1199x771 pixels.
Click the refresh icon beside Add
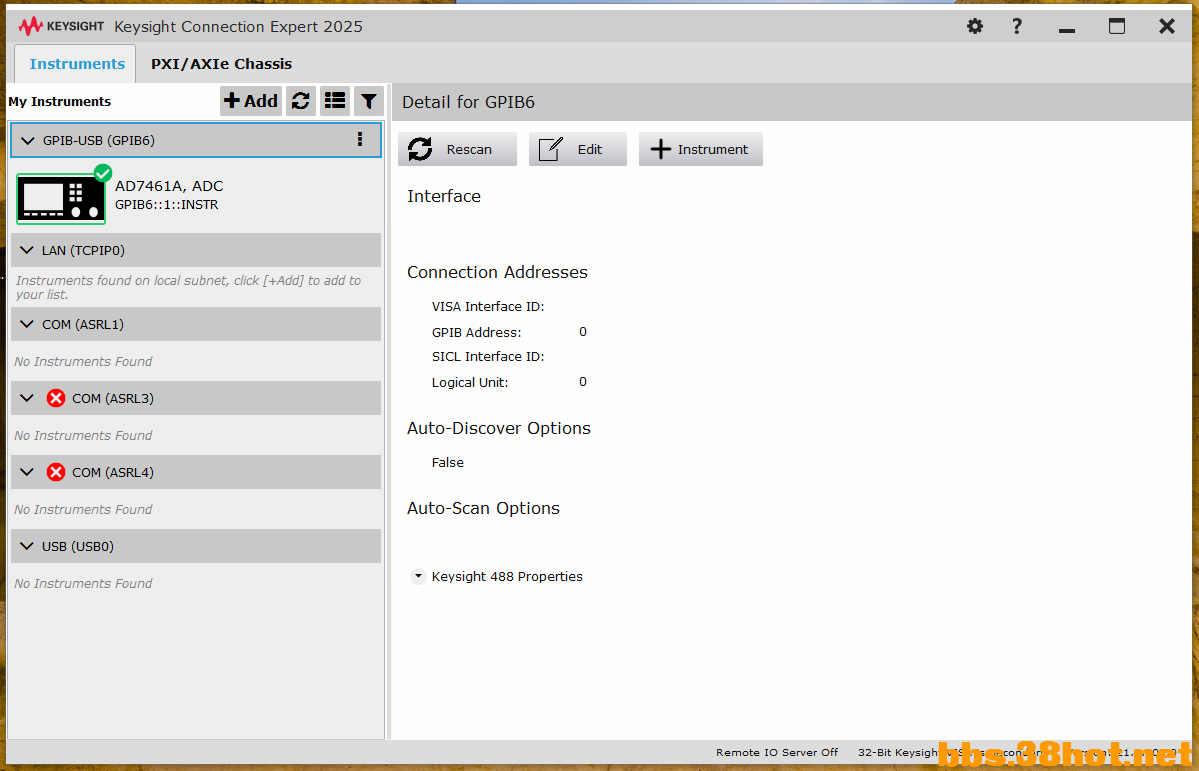[301, 101]
